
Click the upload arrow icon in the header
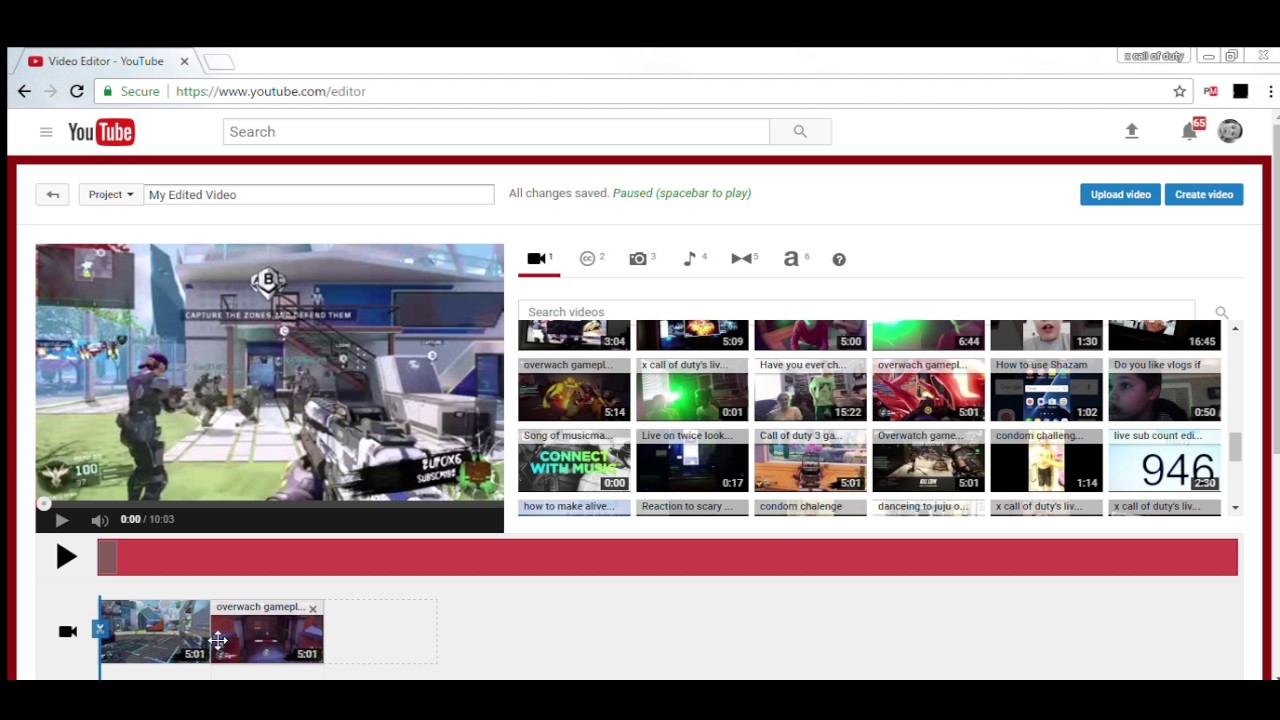click(x=1132, y=131)
